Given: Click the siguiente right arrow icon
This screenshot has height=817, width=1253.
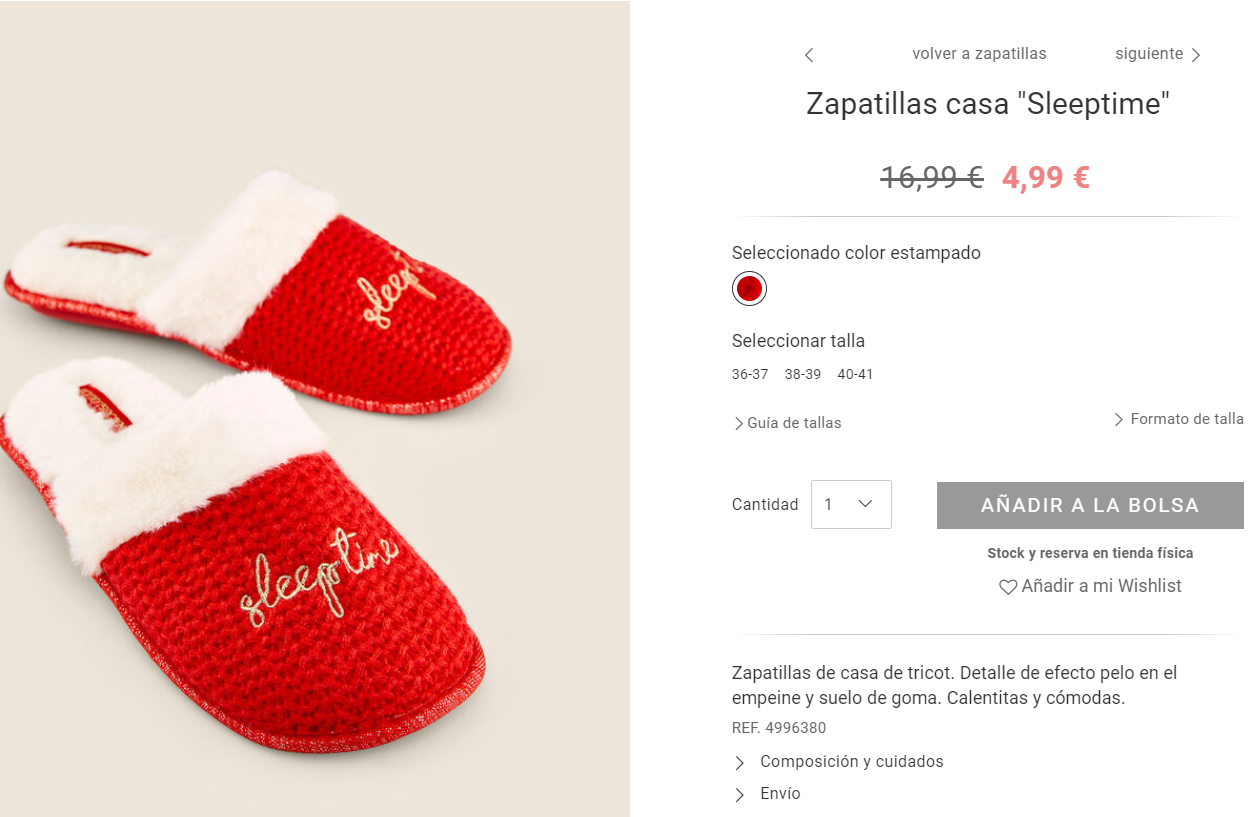Looking at the screenshot, I should tap(1196, 55).
